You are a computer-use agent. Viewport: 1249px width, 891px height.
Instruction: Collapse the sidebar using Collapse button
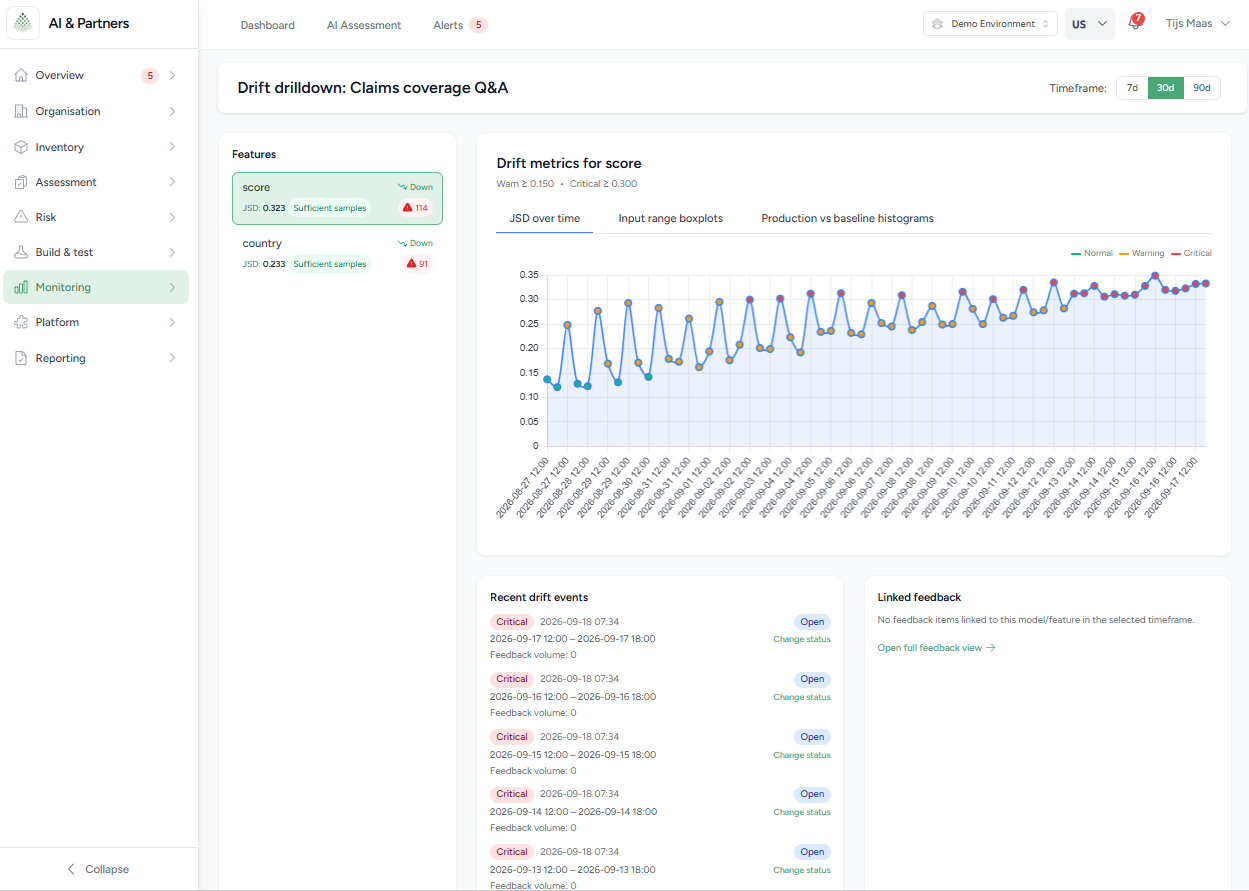(98, 869)
